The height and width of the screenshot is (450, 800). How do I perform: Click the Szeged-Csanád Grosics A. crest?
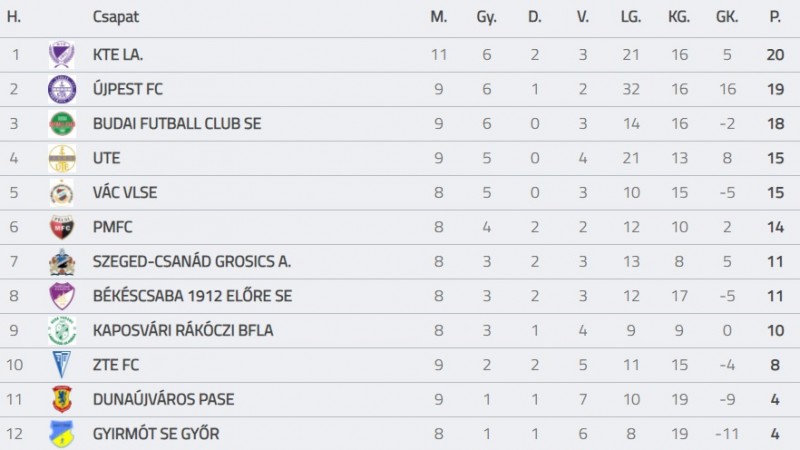[x=62, y=262]
